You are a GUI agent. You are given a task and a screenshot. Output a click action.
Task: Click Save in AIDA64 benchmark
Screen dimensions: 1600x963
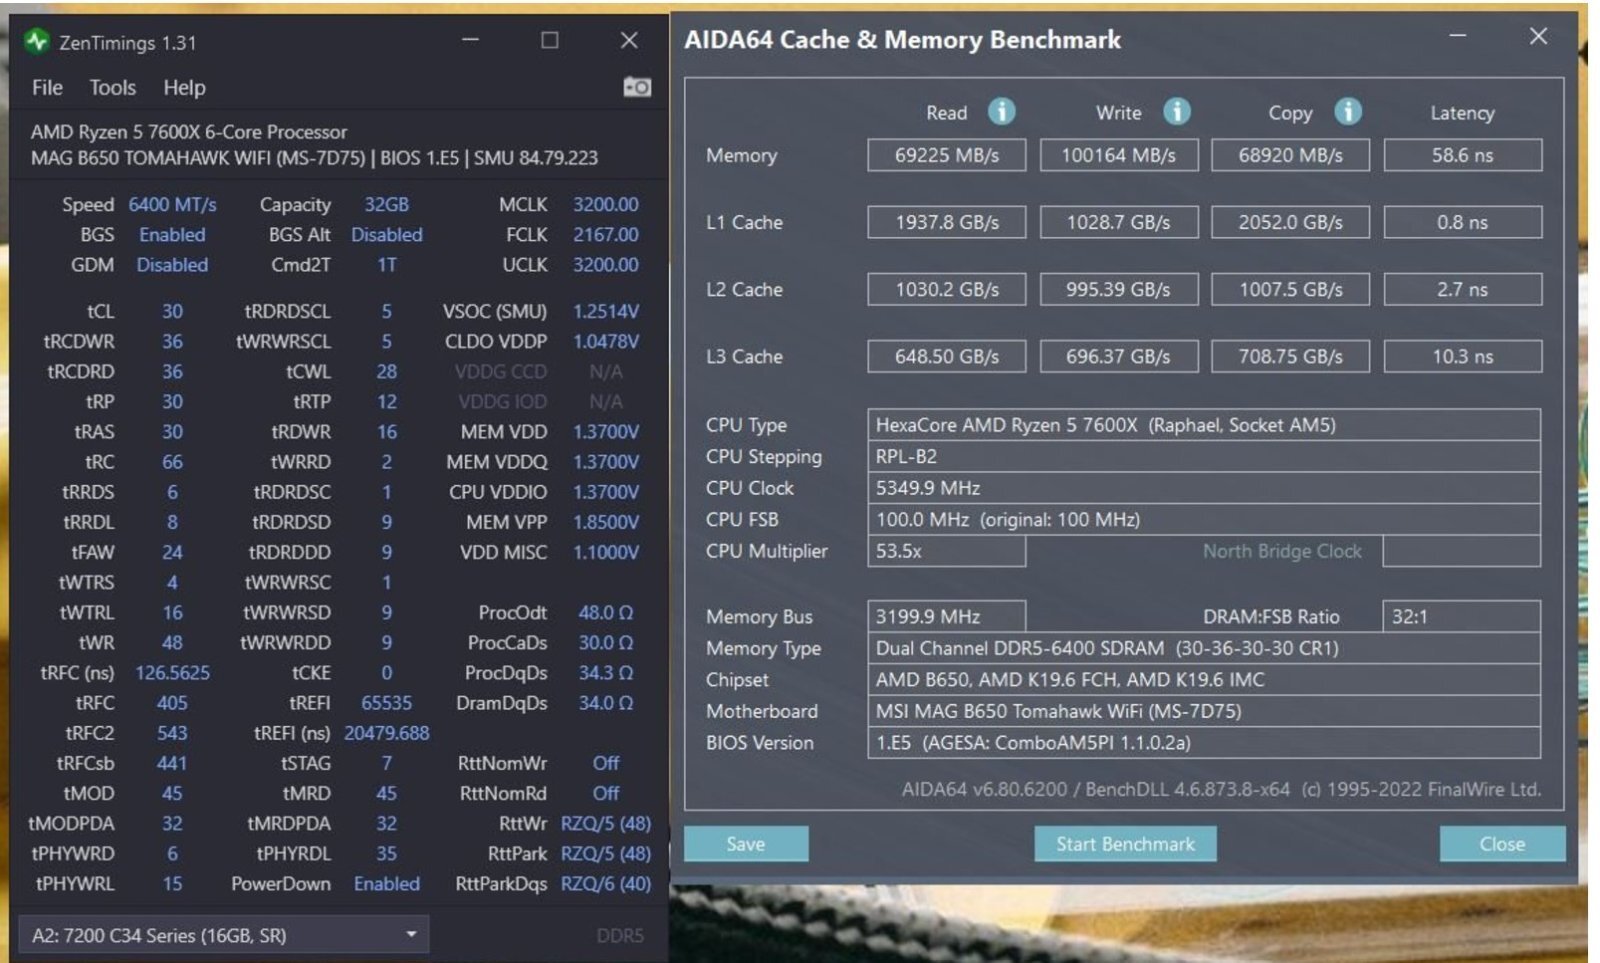[x=745, y=843]
